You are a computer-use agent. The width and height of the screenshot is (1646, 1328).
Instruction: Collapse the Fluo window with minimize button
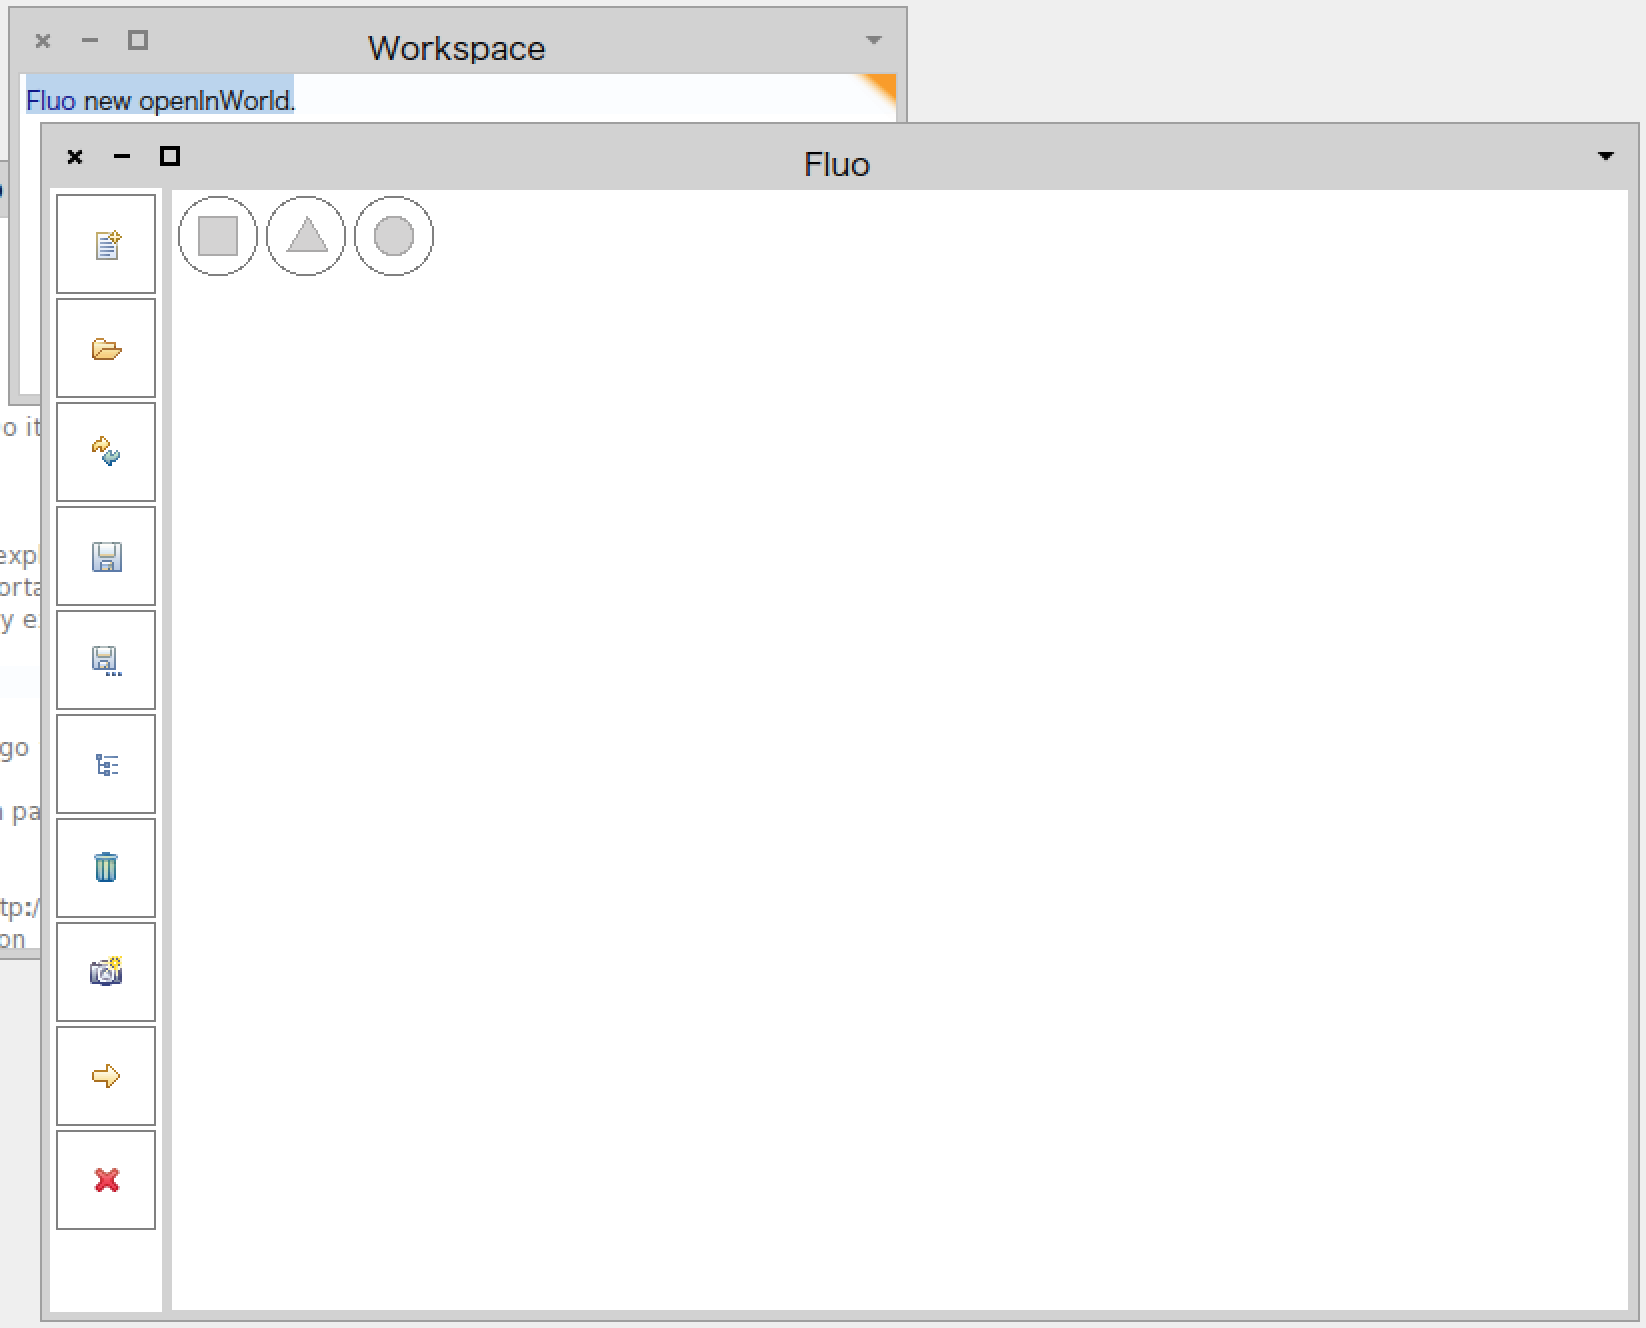point(122,156)
